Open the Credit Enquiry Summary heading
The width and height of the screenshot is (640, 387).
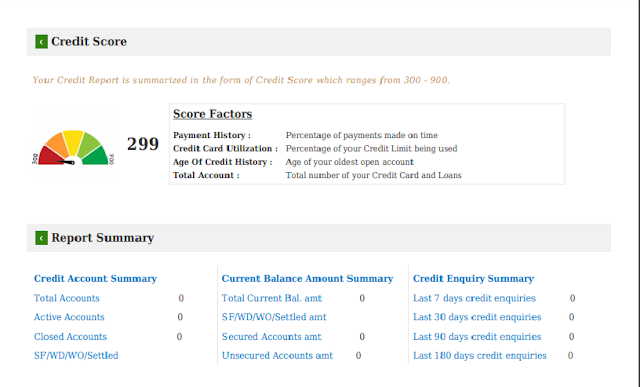point(473,278)
